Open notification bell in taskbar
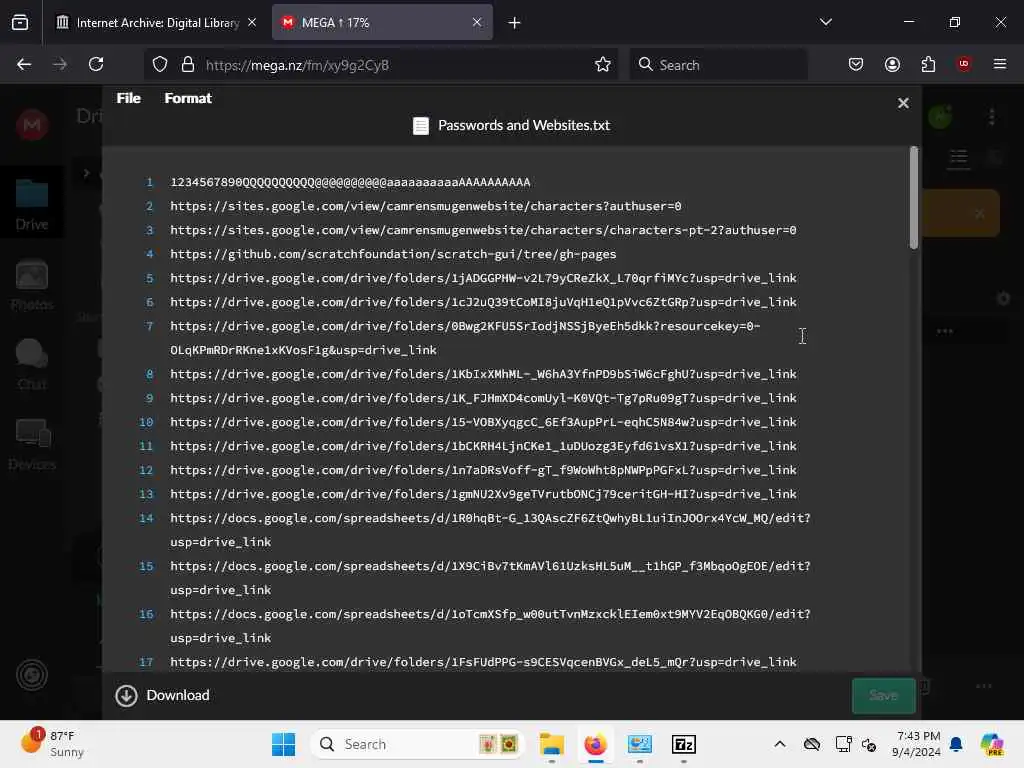Viewport: 1024px width, 768px height. click(956, 744)
